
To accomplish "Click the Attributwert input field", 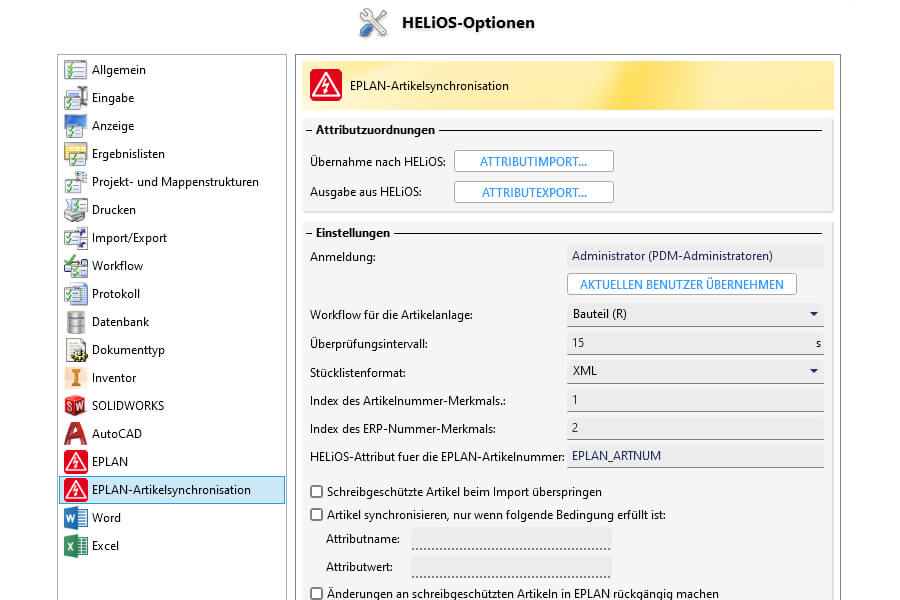I will pyautogui.click(x=511, y=567).
